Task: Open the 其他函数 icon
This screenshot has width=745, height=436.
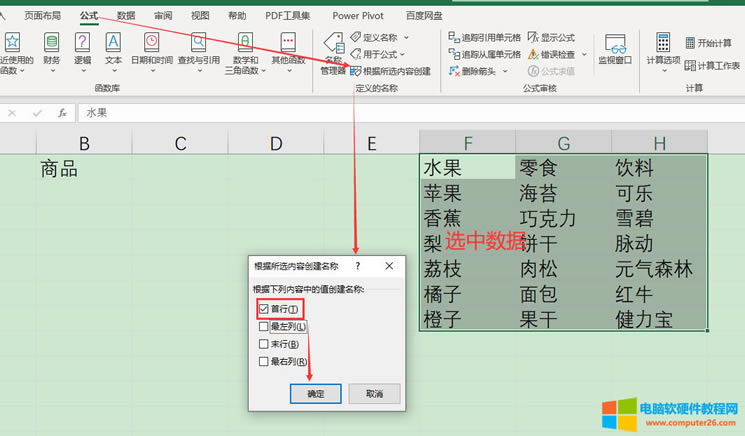Action: pos(288,43)
